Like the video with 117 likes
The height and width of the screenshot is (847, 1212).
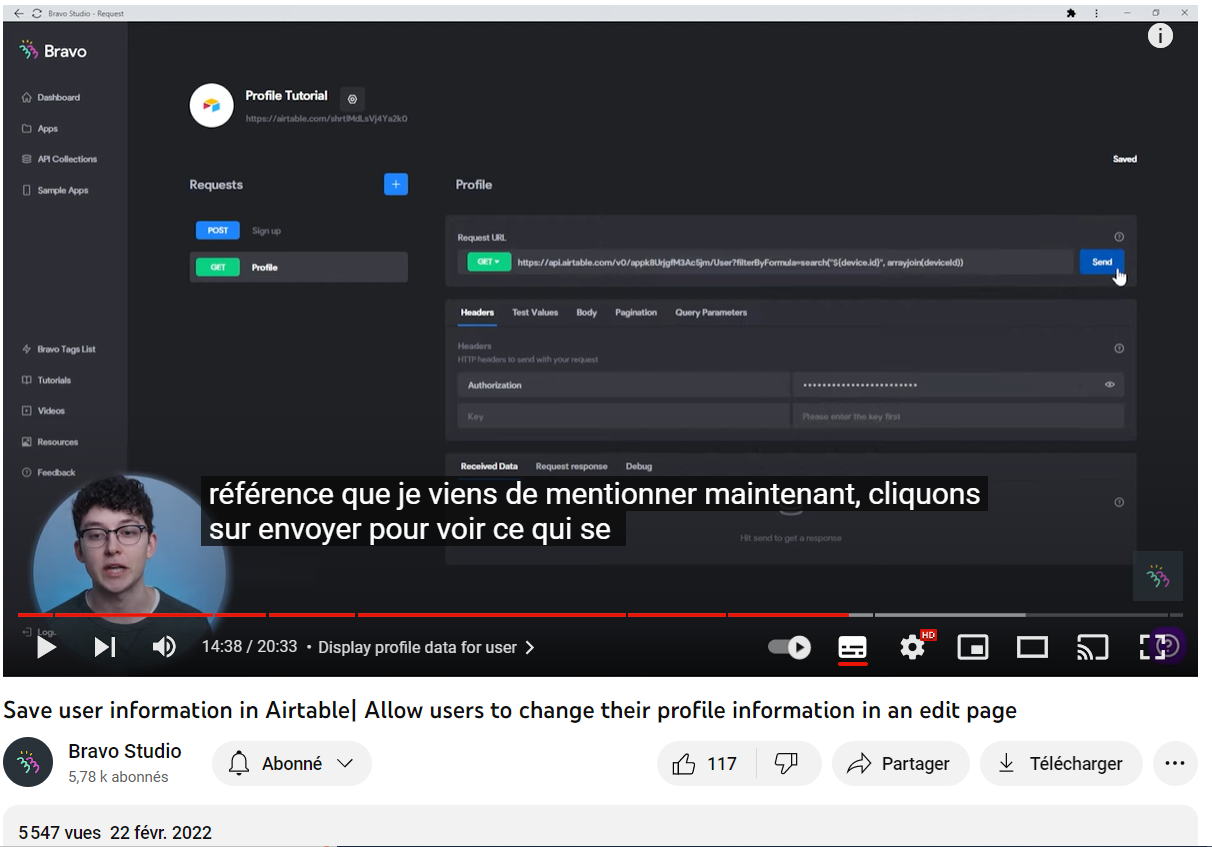[705, 764]
